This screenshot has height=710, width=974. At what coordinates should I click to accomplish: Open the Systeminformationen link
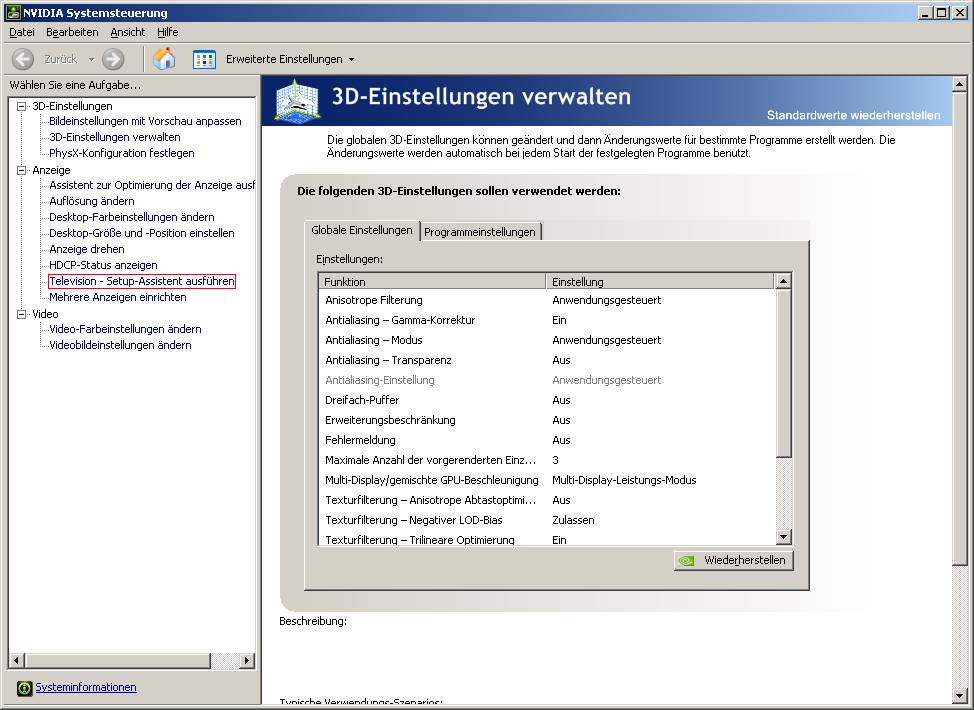[x=86, y=687]
